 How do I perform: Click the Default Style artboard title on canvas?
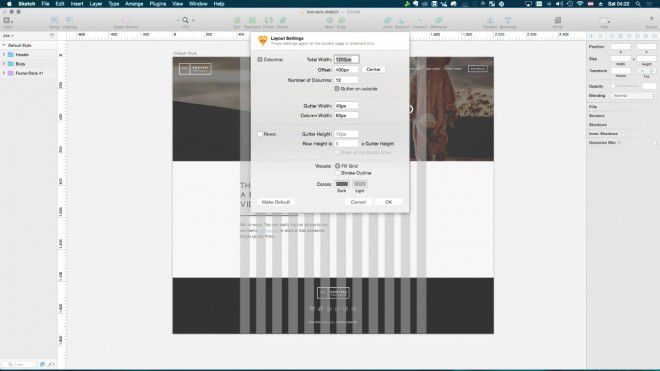(x=185, y=53)
